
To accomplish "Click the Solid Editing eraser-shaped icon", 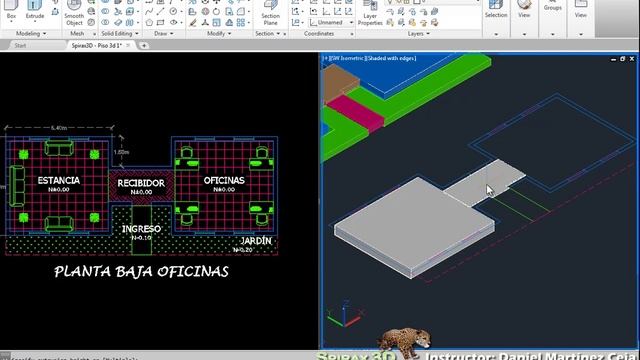I will (x=118, y=22).
